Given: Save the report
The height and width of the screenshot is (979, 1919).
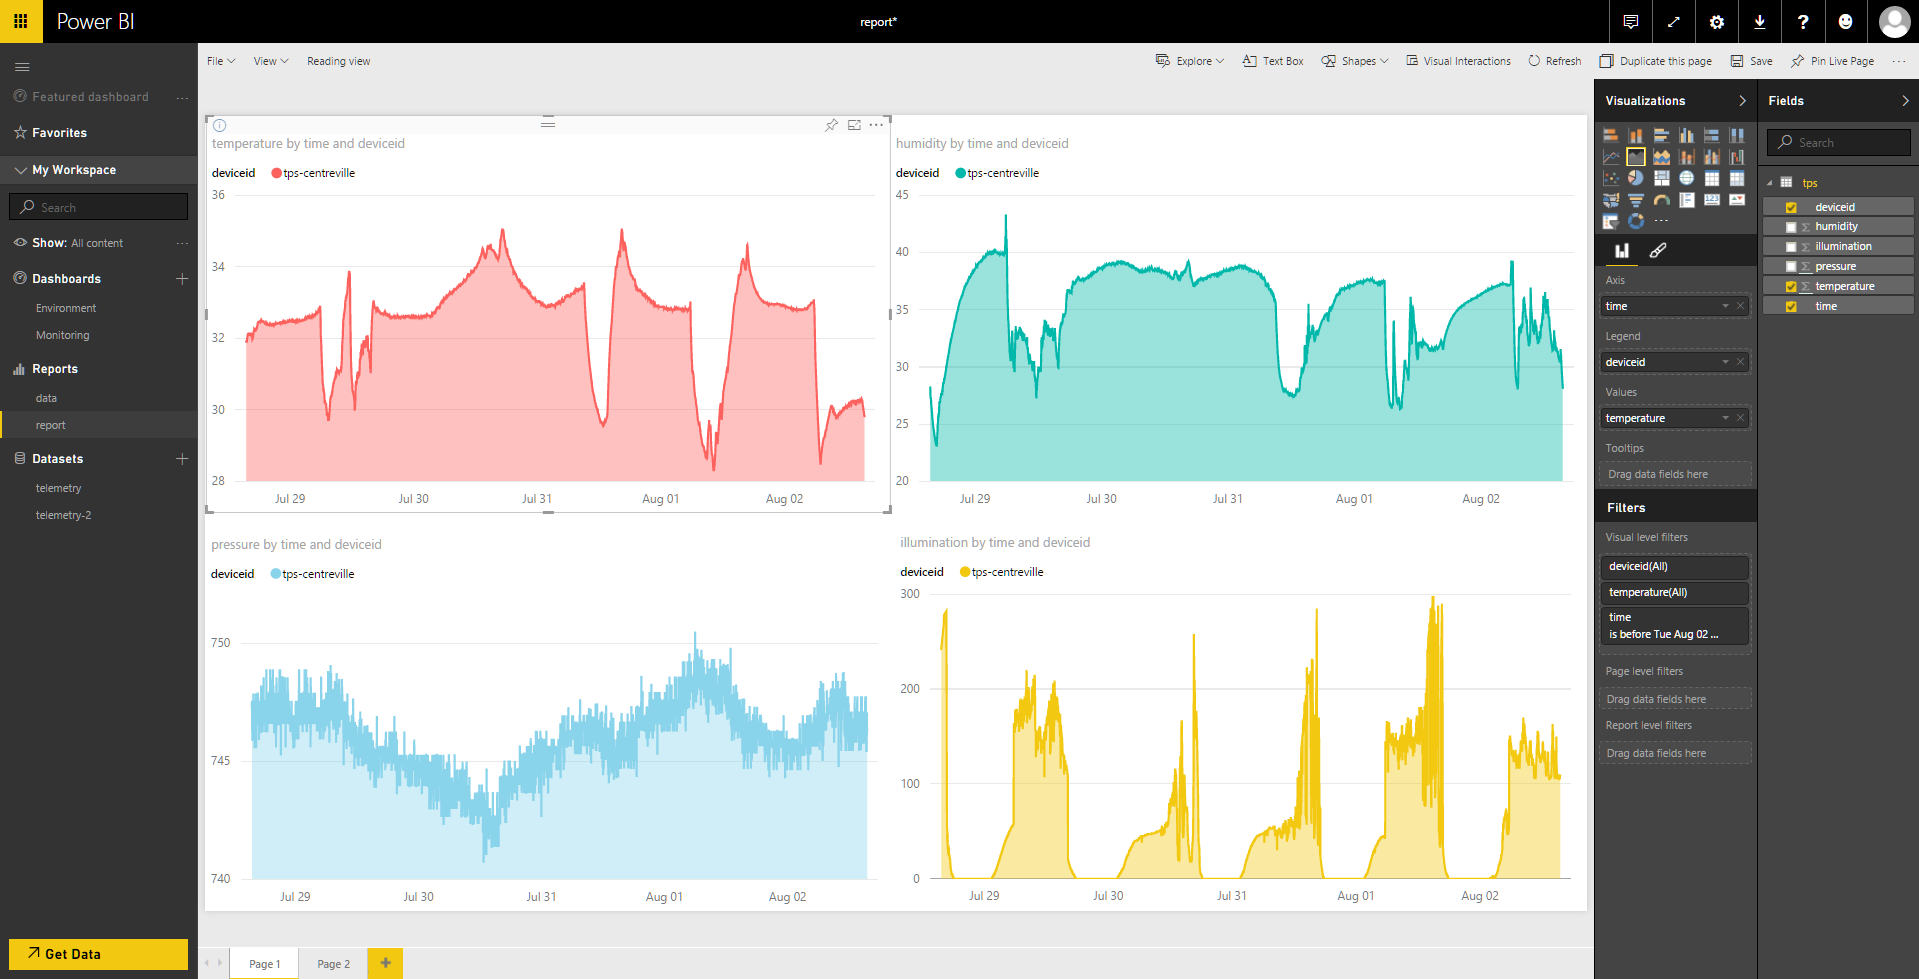Looking at the screenshot, I should 1752,61.
